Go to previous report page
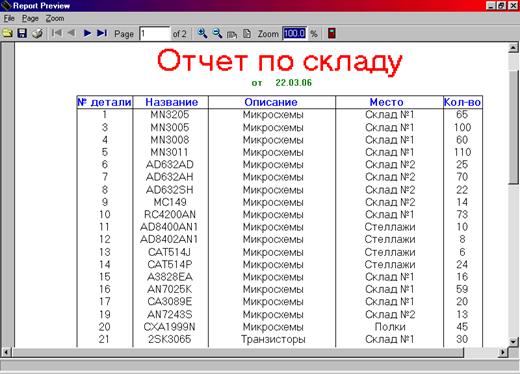 (x=71, y=33)
